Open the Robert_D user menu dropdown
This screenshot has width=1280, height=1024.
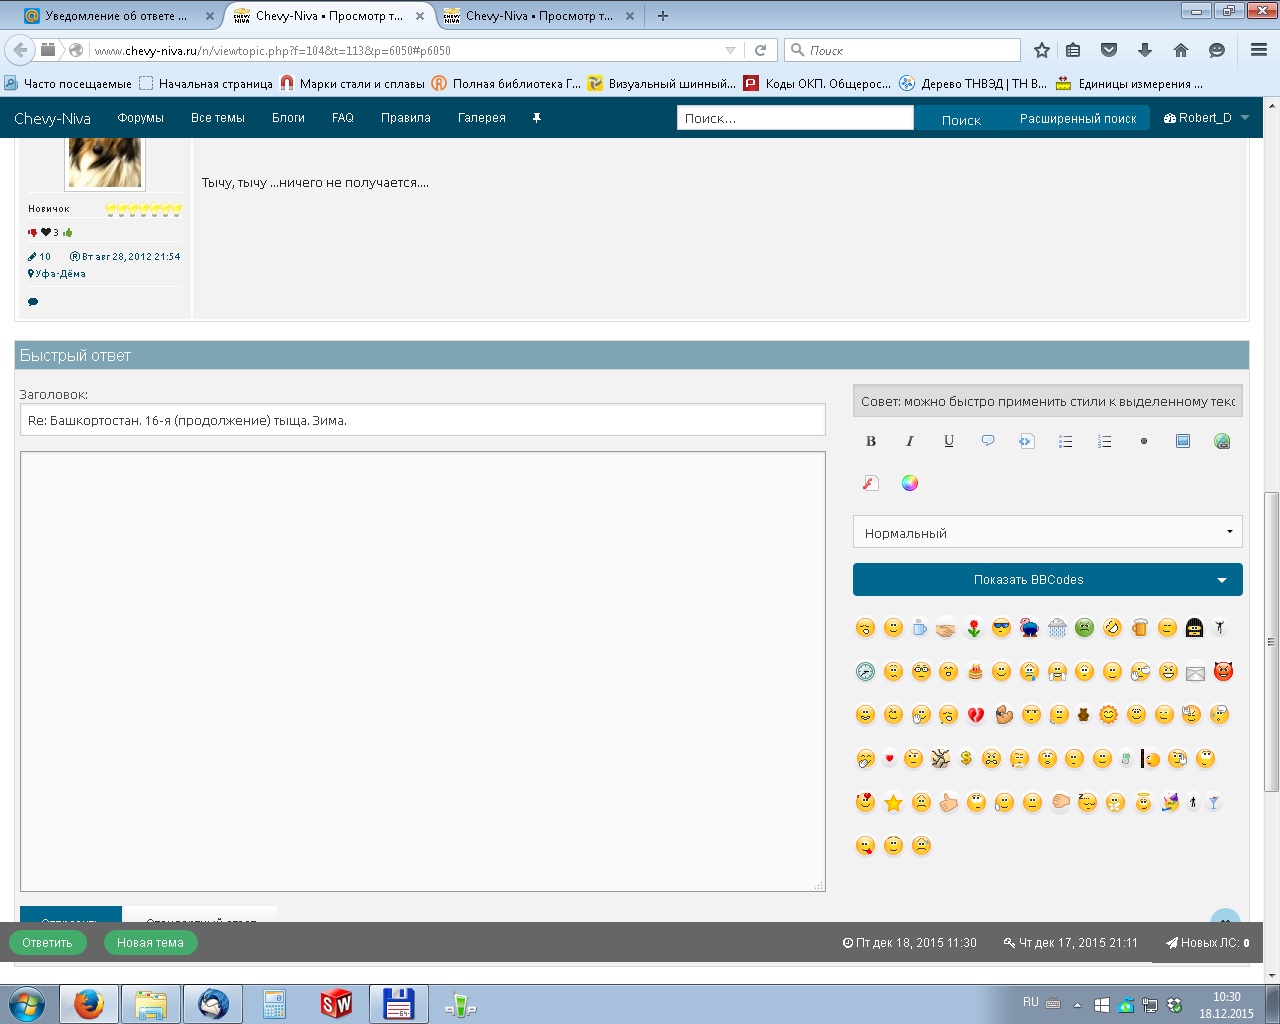coord(1207,118)
